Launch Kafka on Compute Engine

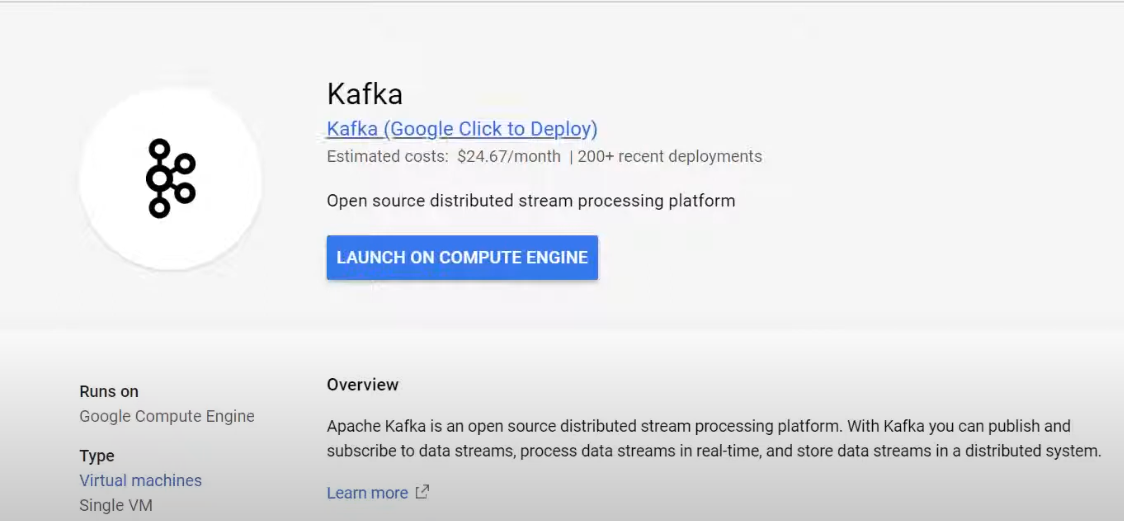tap(462, 257)
